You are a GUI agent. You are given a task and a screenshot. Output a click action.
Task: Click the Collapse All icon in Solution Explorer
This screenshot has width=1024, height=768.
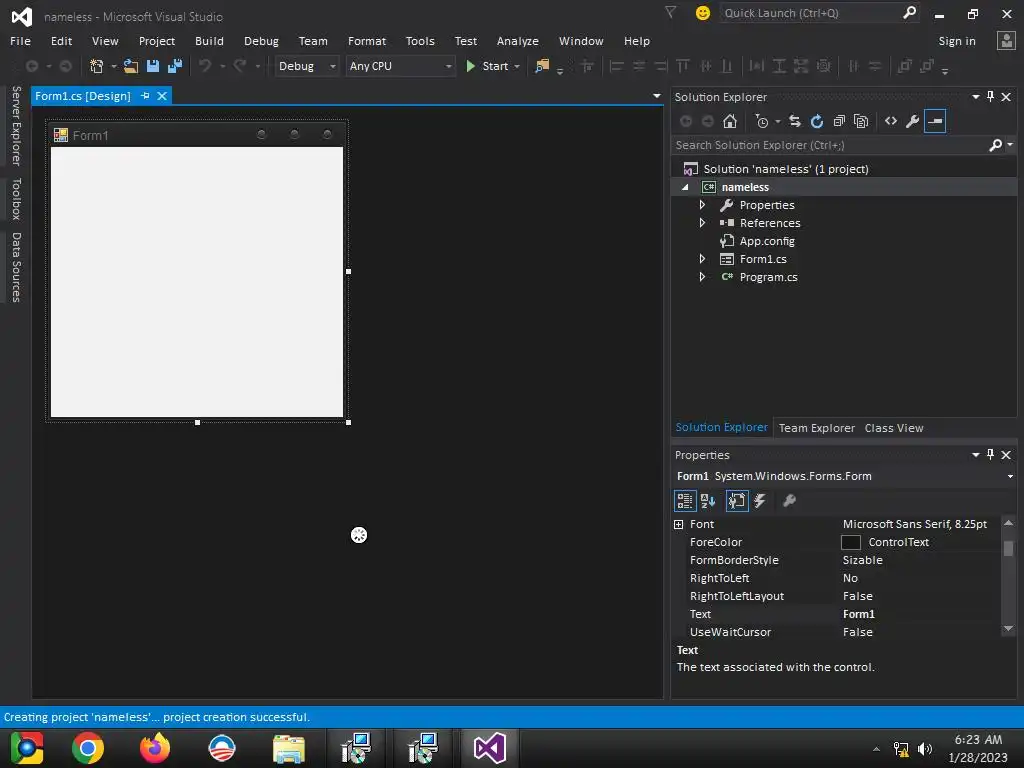pyautogui.click(x=839, y=121)
